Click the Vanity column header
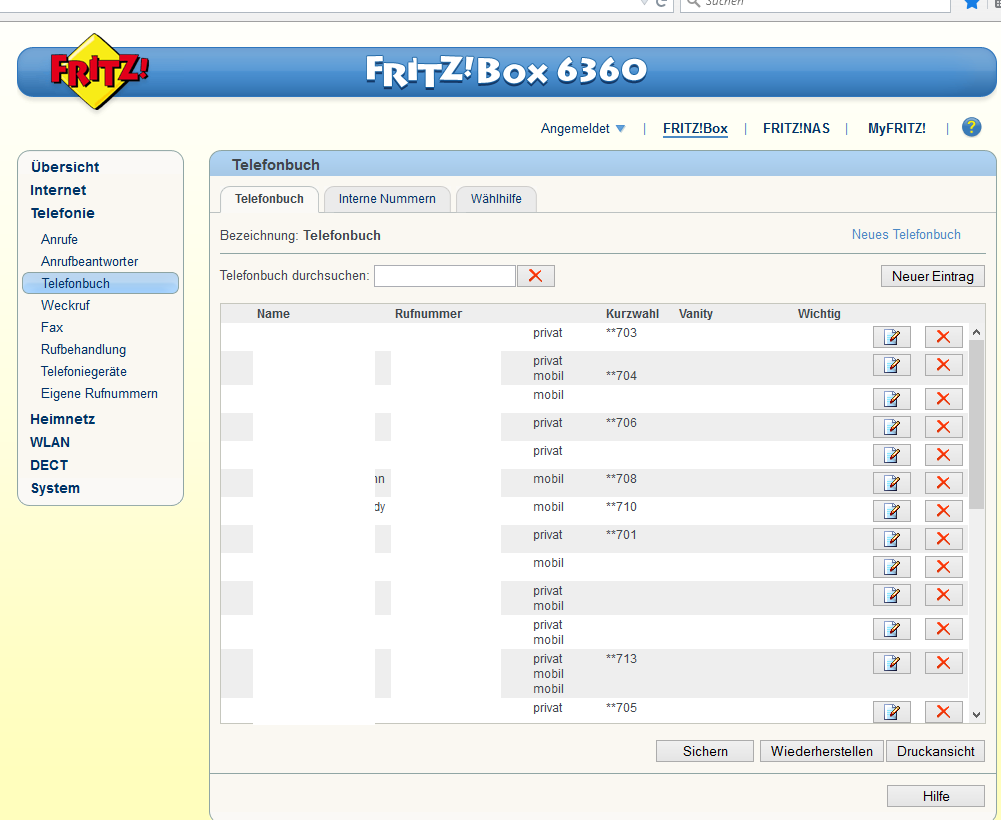 (696, 314)
